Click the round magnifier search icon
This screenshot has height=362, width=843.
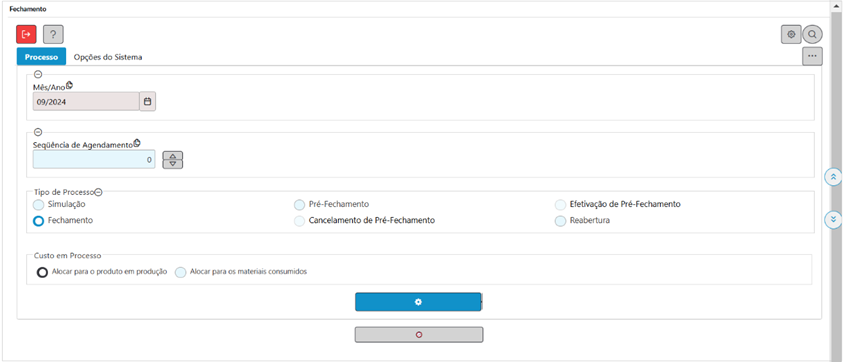click(x=812, y=34)
